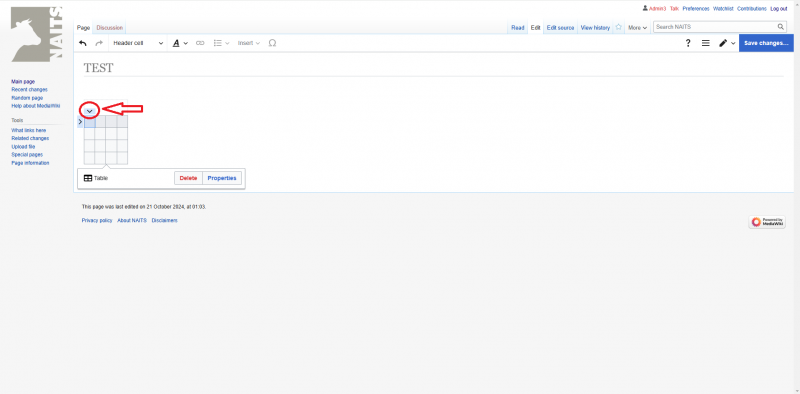
Task: Click the Table icon in the popup
Action: click(88, 178)
